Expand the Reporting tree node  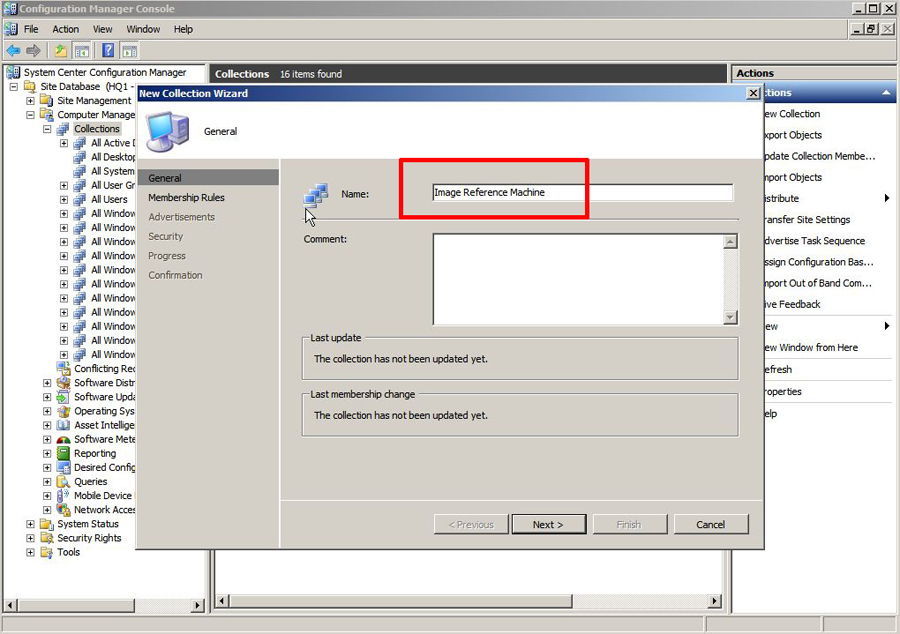(47, 453)
